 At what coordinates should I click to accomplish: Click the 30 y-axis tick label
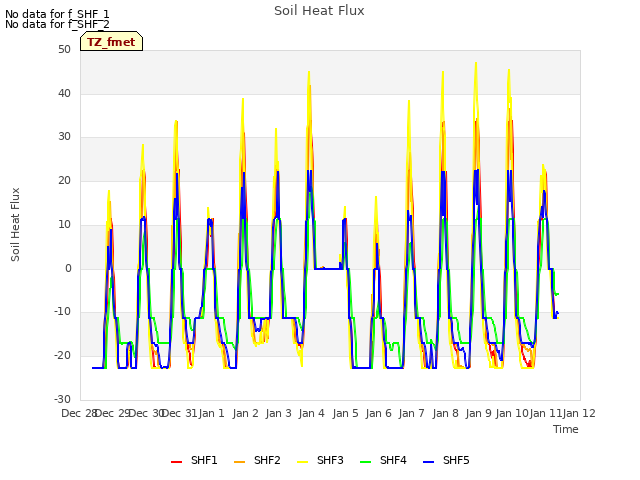(64, 137)
